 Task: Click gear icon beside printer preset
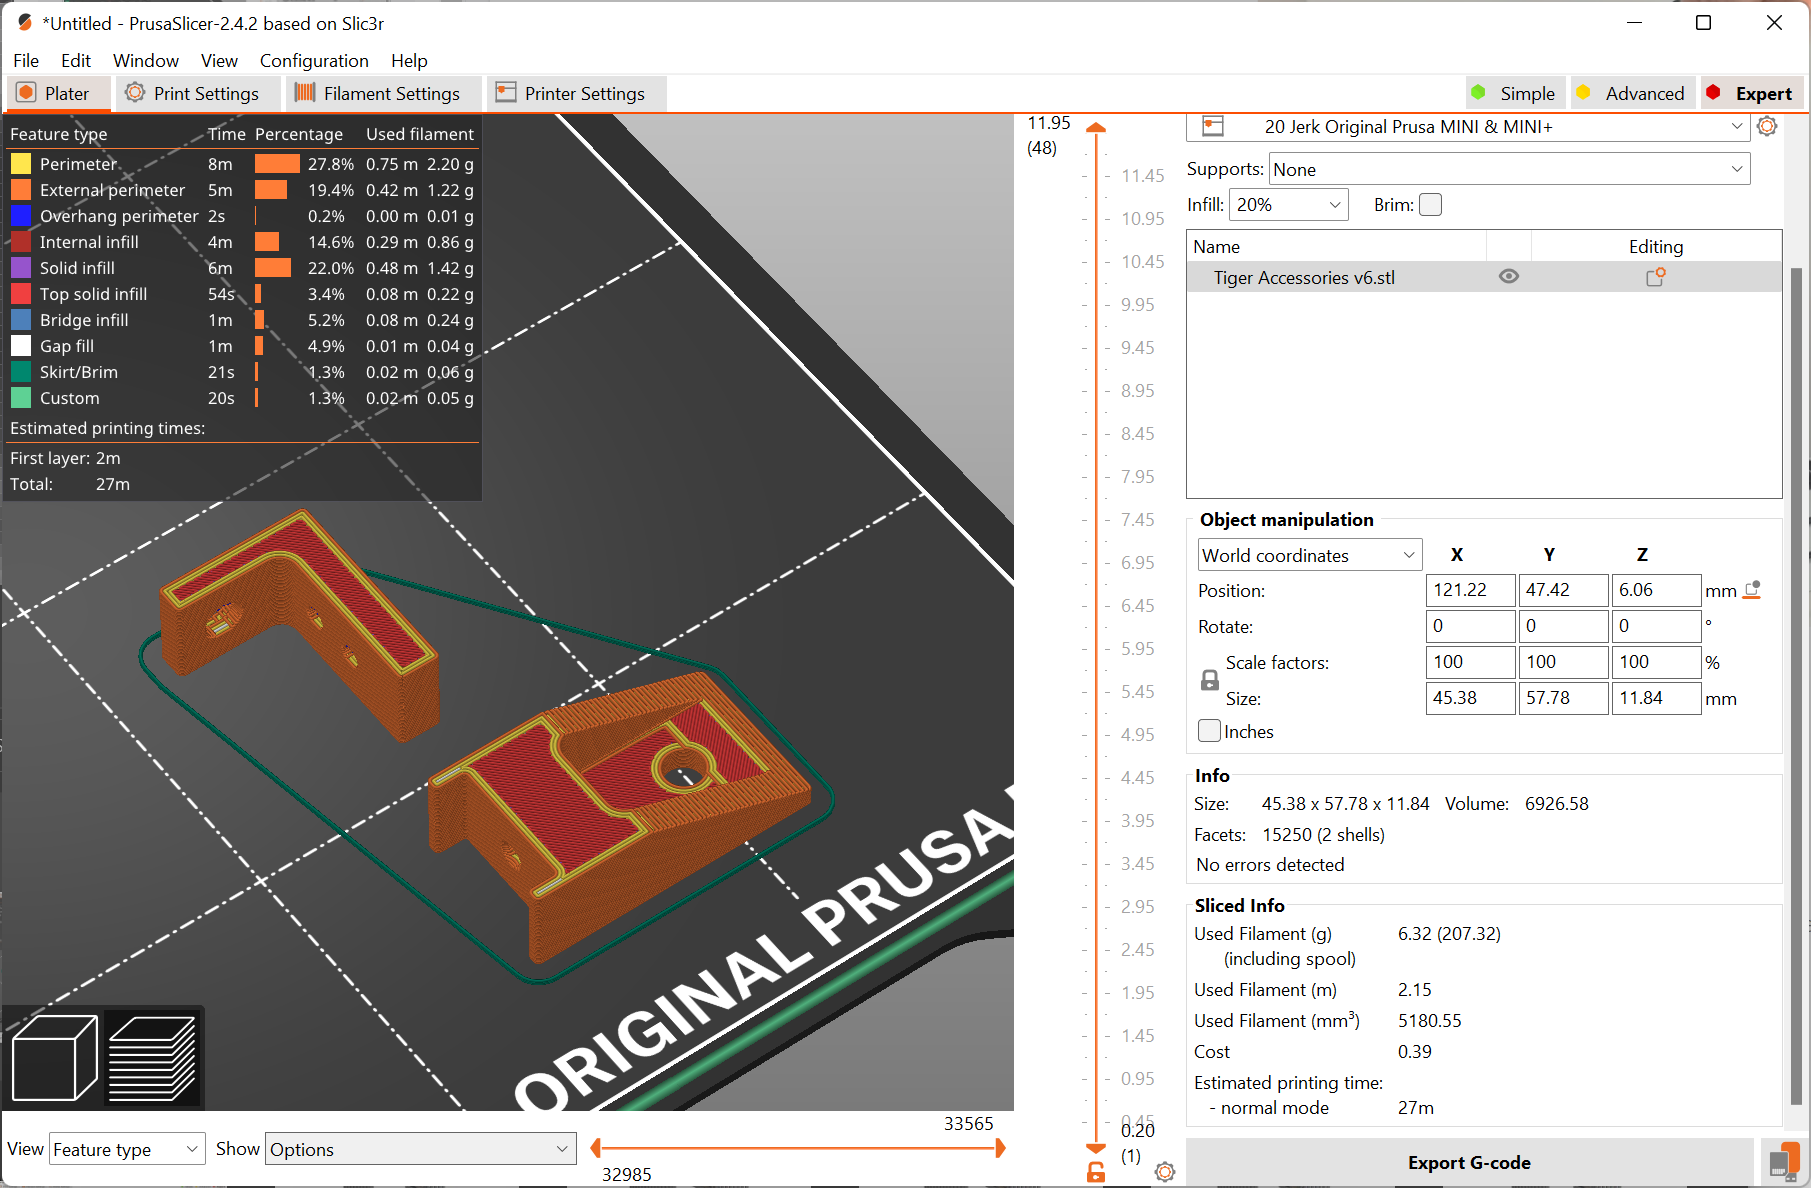[x=1767, y=127]
